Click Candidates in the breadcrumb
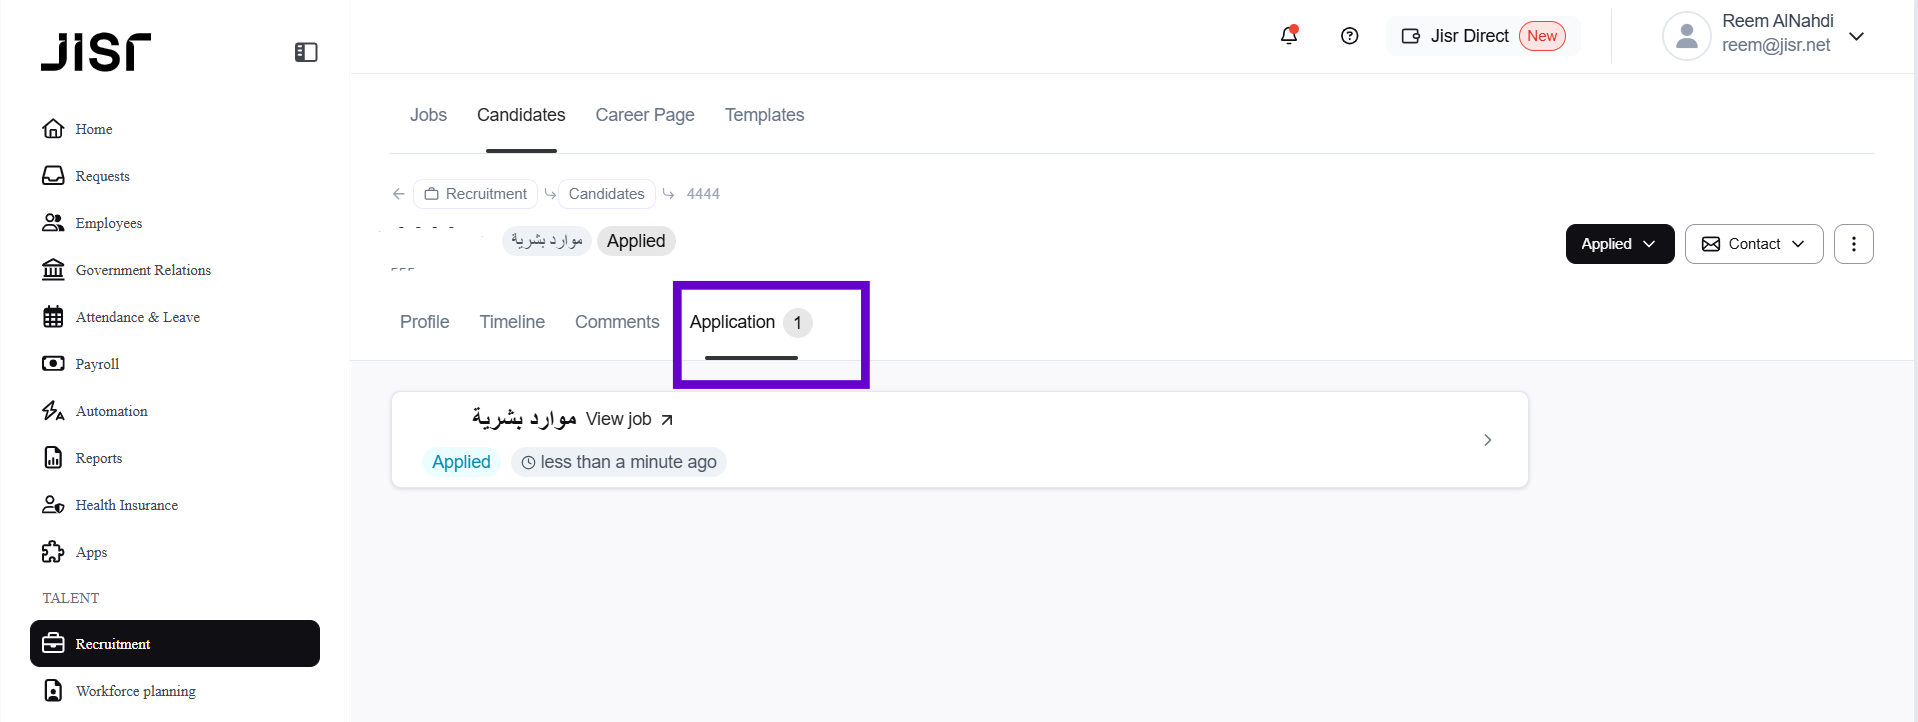1918x722 pixels. (x=606, y=194)
